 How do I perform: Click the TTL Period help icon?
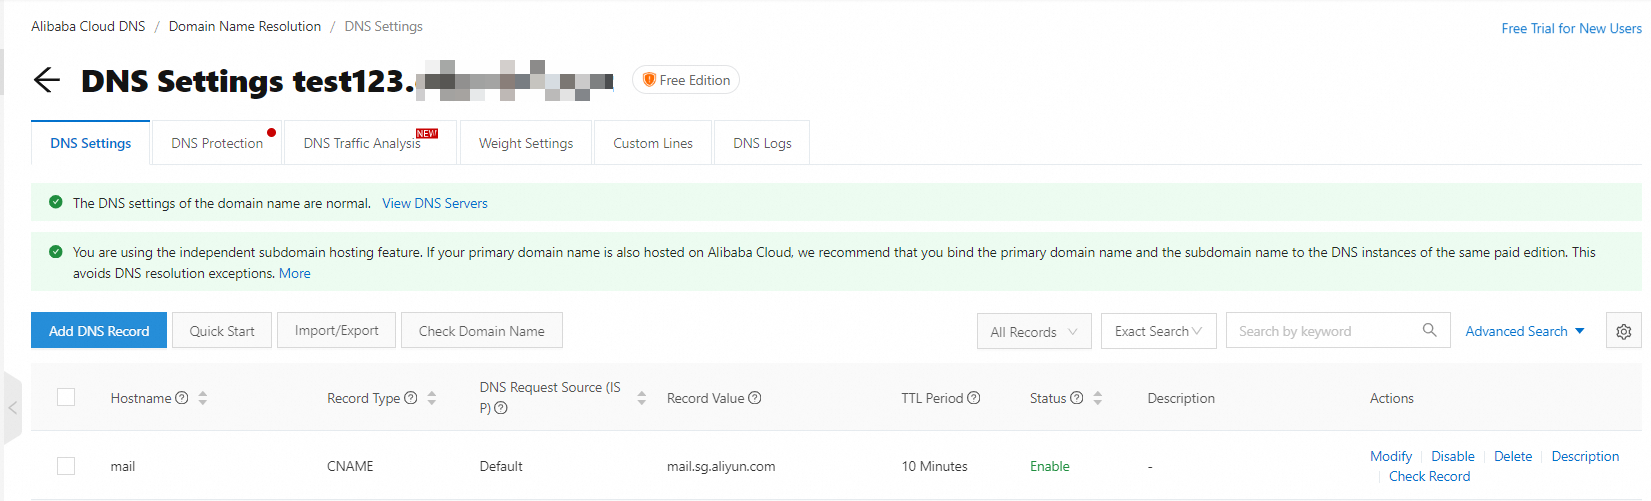click(974, 398)
